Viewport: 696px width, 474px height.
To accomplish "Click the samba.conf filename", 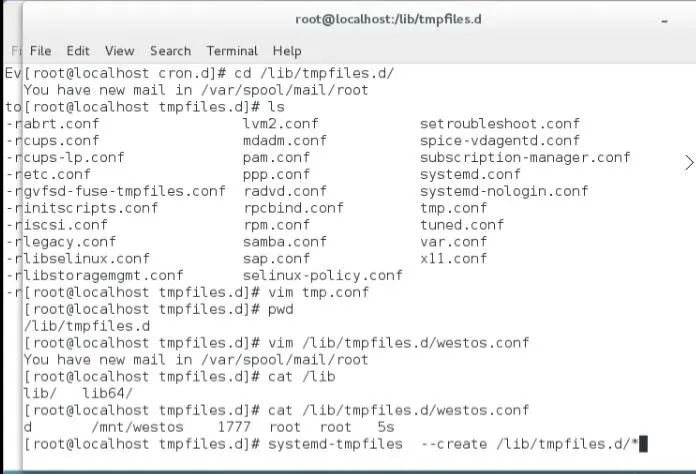I will pos(285,241).
